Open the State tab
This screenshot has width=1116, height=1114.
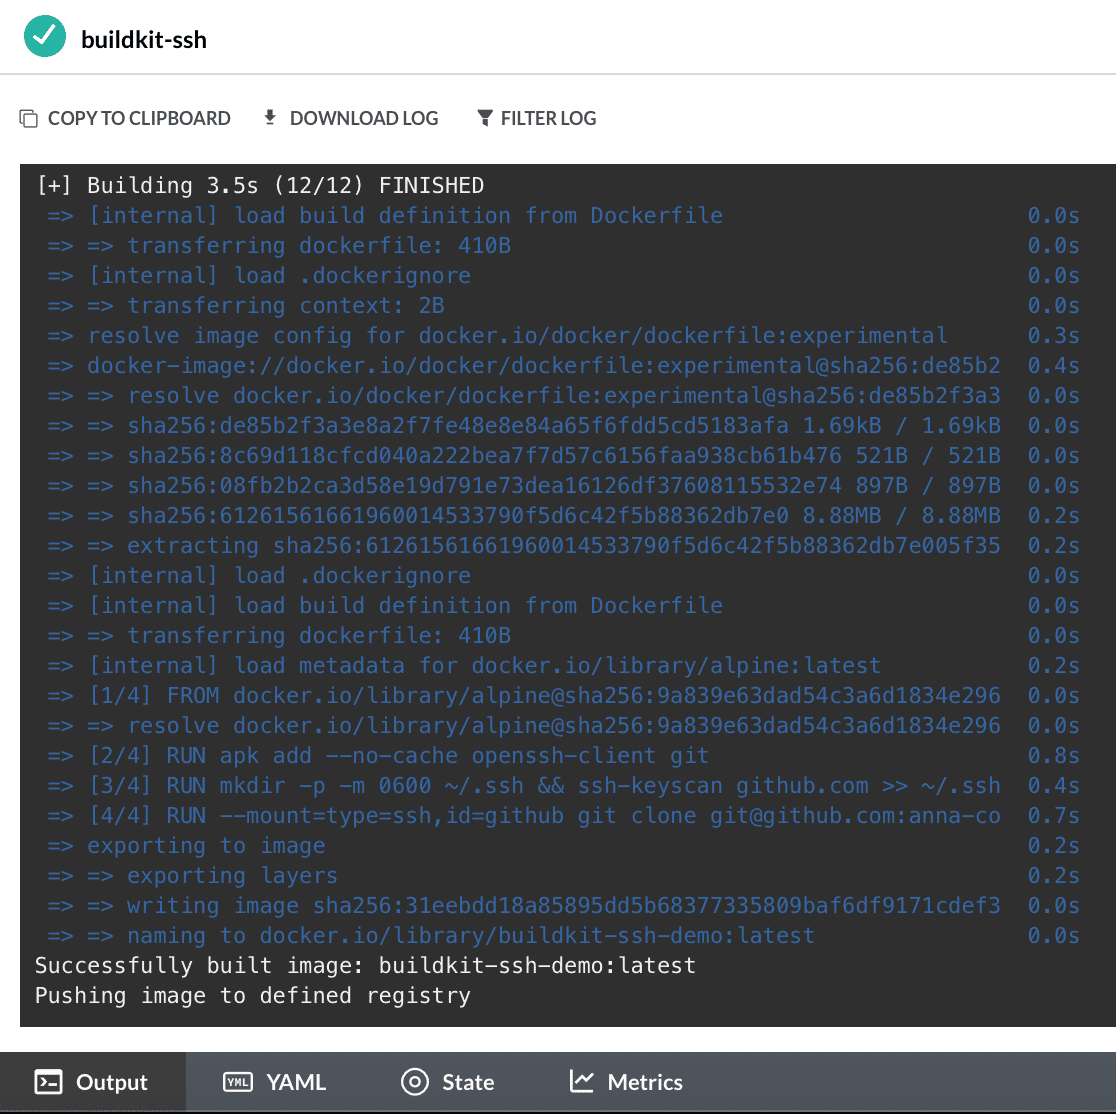pos(448,1082)
